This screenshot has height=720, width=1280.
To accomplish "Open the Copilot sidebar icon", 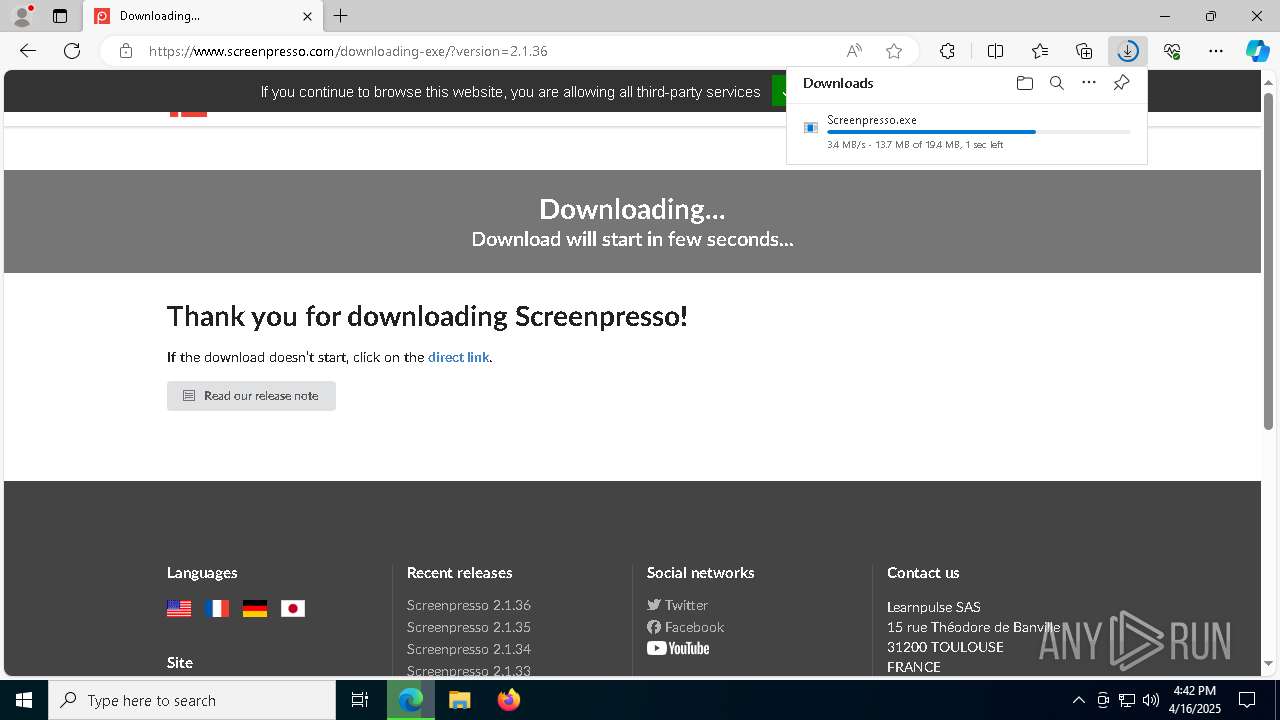I will coord(1257,51).
